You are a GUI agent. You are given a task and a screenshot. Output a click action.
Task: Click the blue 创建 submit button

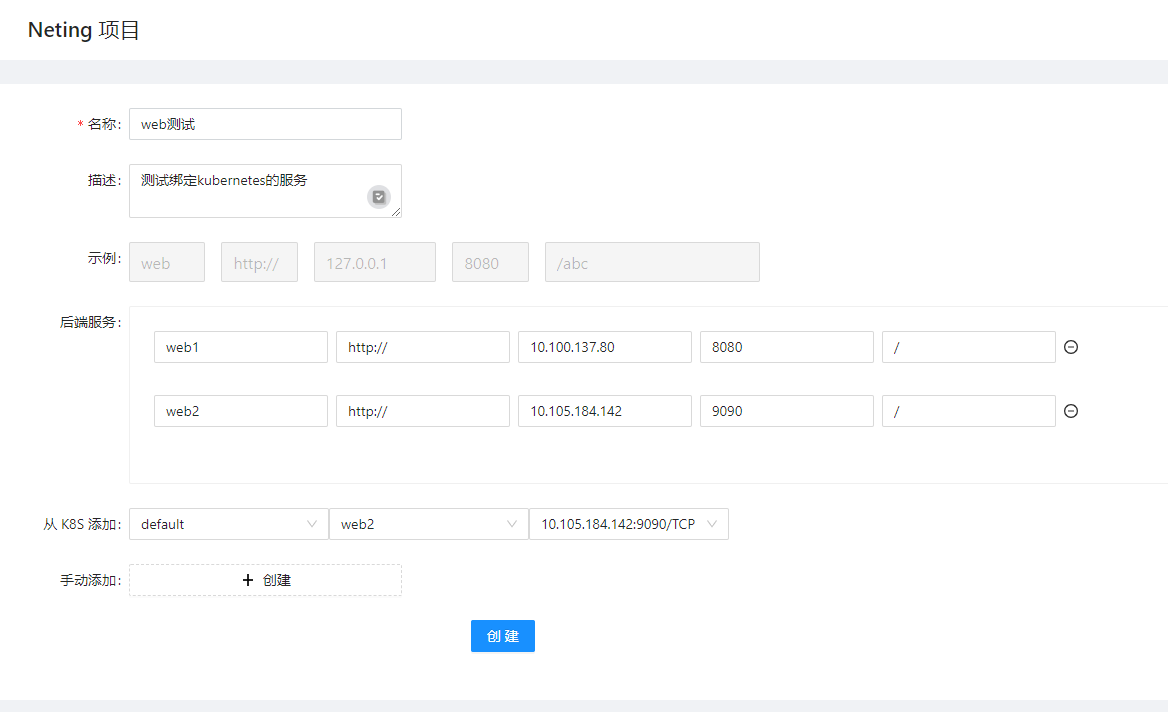click(x=502, y=636)
